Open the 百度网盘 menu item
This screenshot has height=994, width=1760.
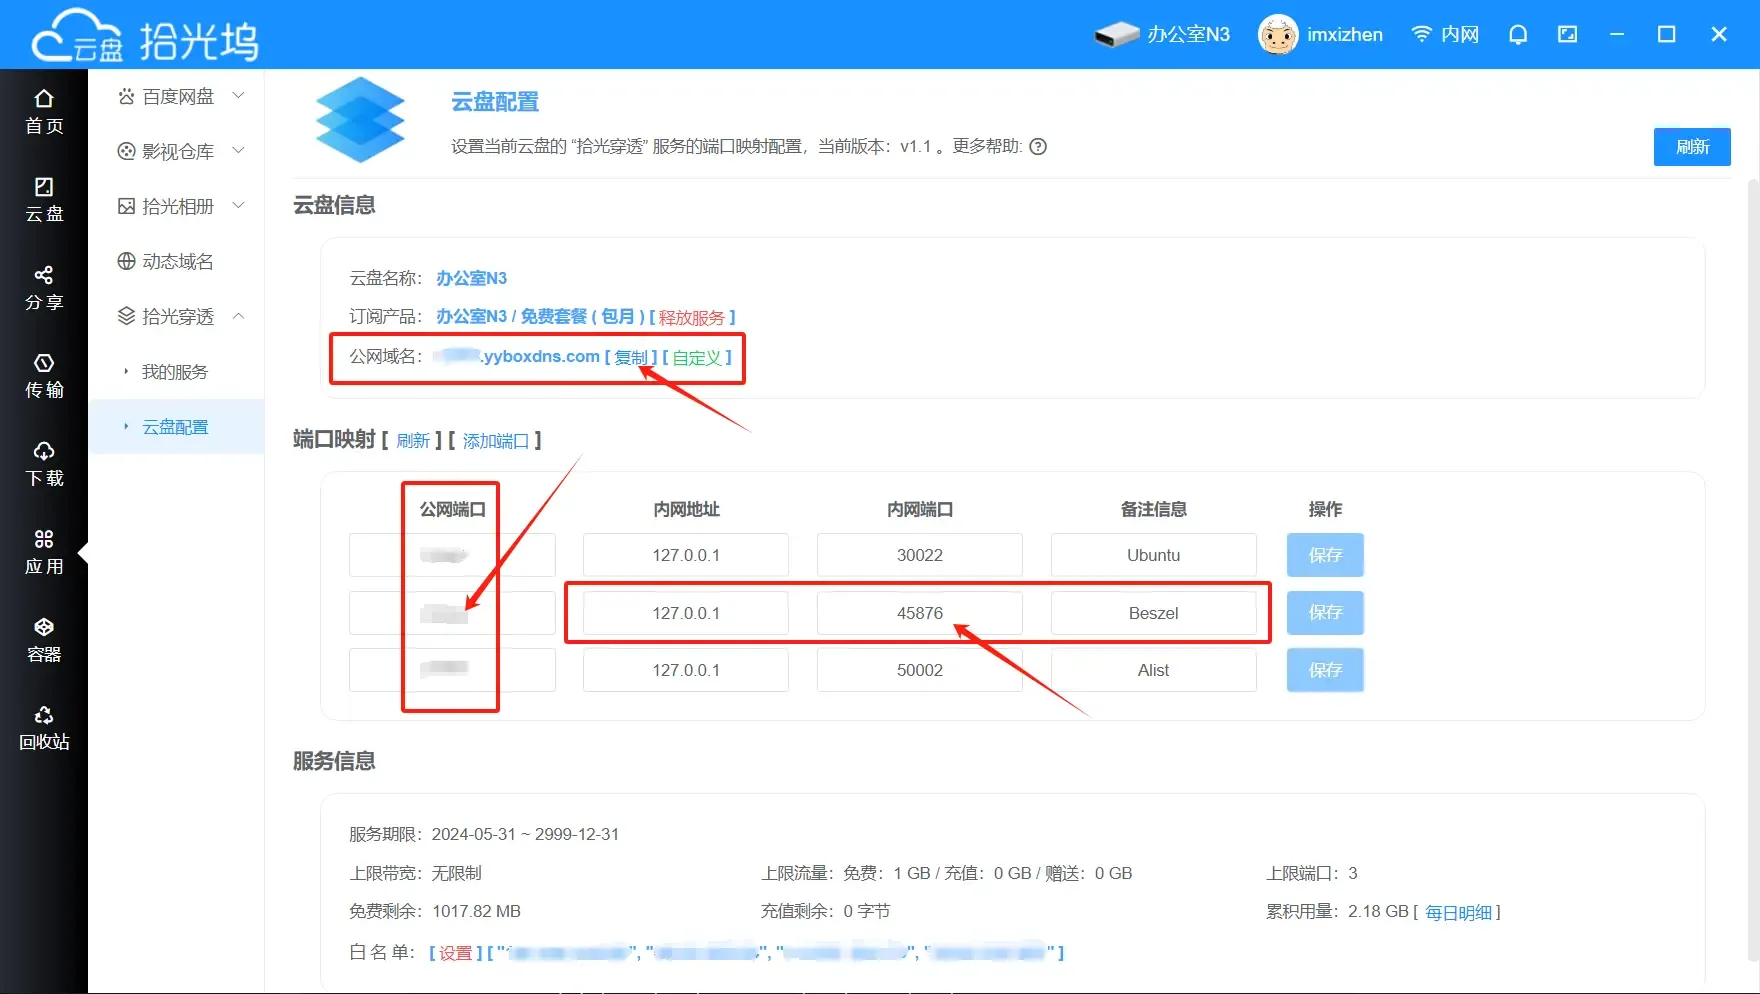(x=176, y=96)
